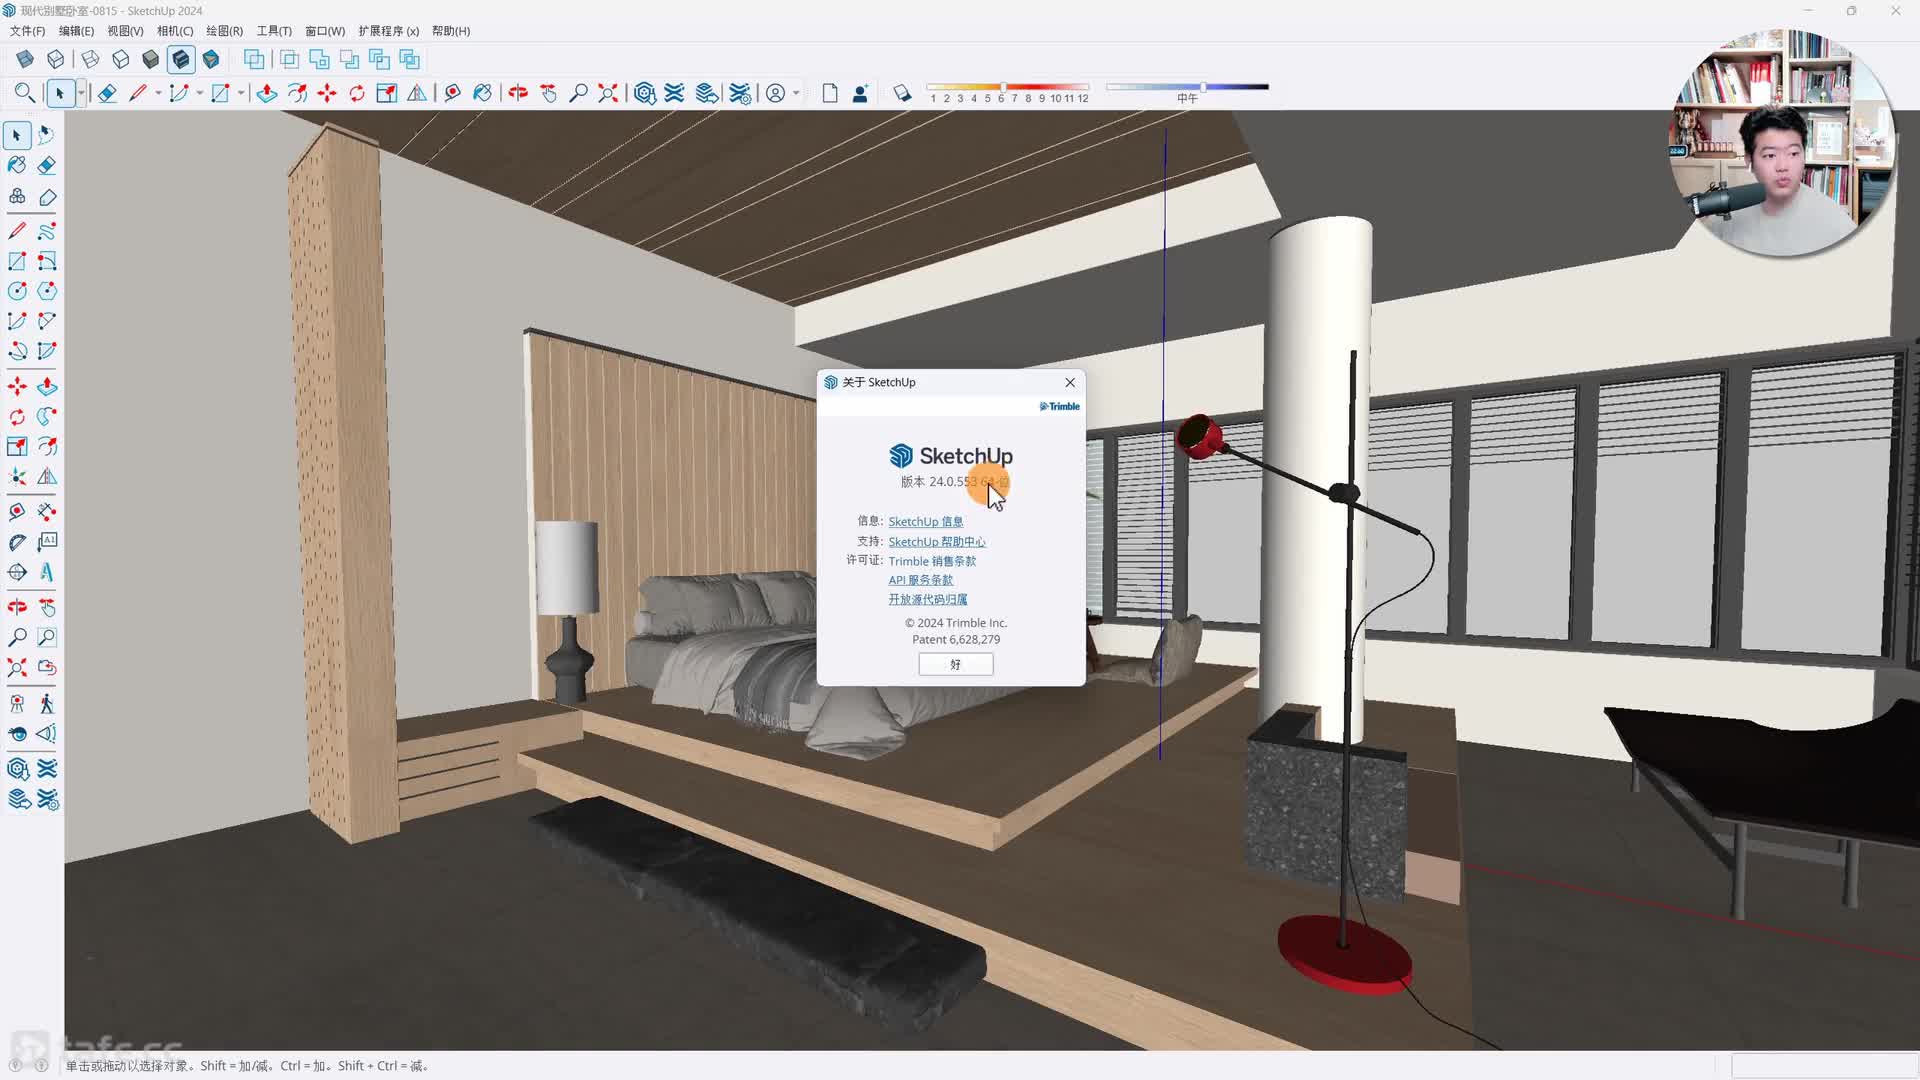The height and width of the screenshot is (1080, 1920).
Task: Open the Rectangle tool dropdown
Action: click(x=240, y=93)
